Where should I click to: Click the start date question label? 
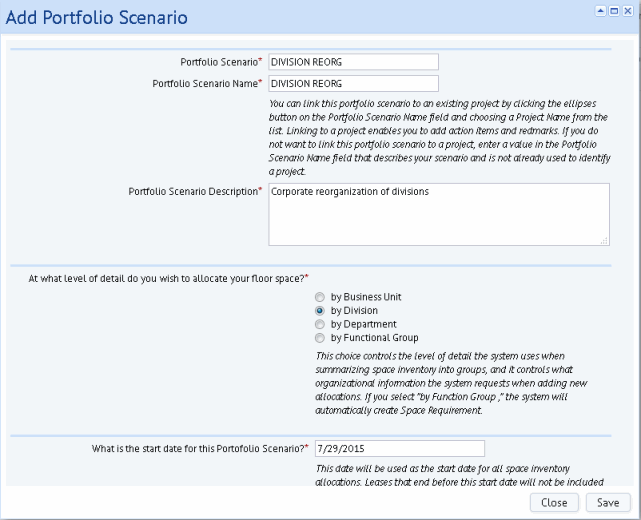click(199, 448)
